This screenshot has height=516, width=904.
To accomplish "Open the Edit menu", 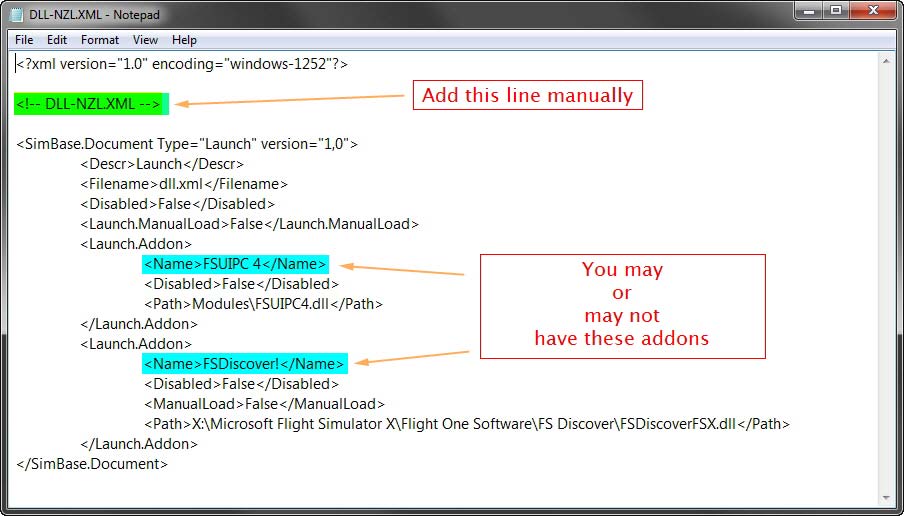I will click(x=57, y=40).
